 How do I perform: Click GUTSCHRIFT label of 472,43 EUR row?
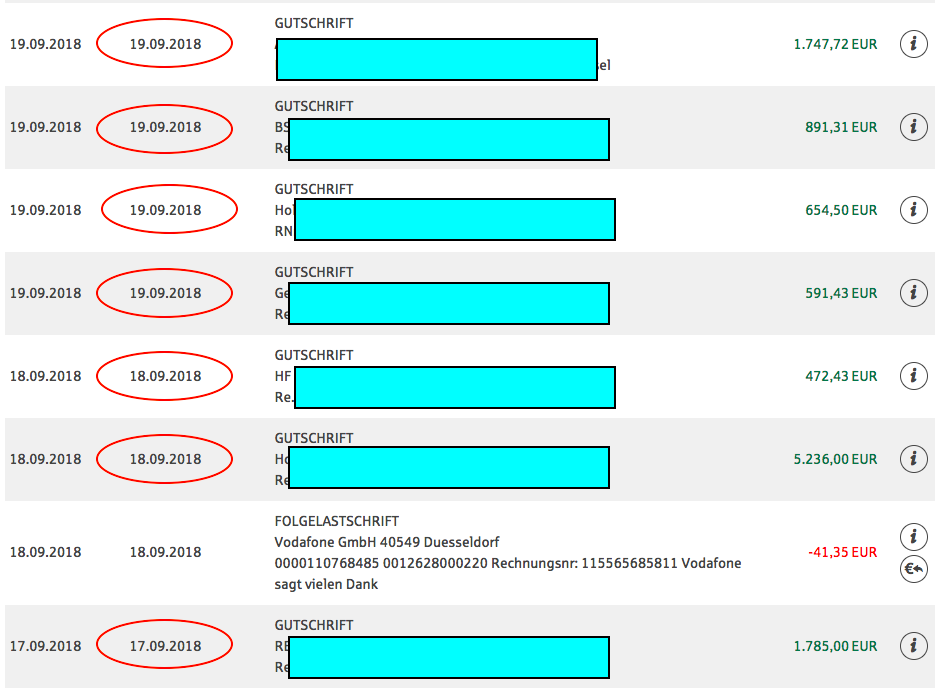click(313, 355)
